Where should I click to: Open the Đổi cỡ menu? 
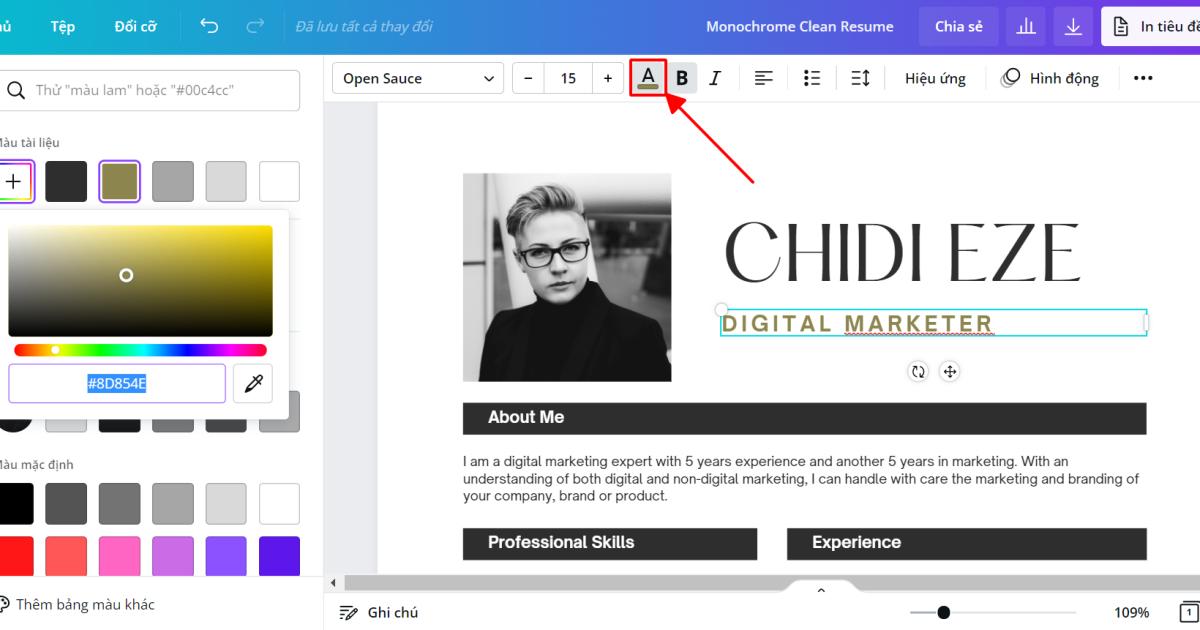pos(135,27)
